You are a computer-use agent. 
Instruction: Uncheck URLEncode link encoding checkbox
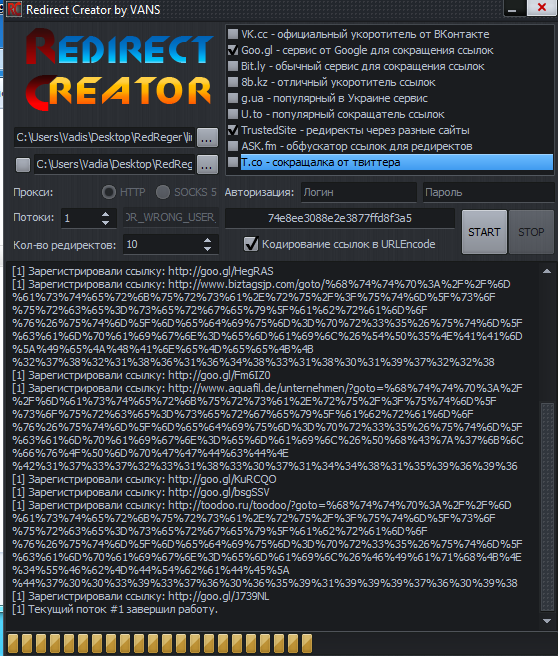(251, 244)
